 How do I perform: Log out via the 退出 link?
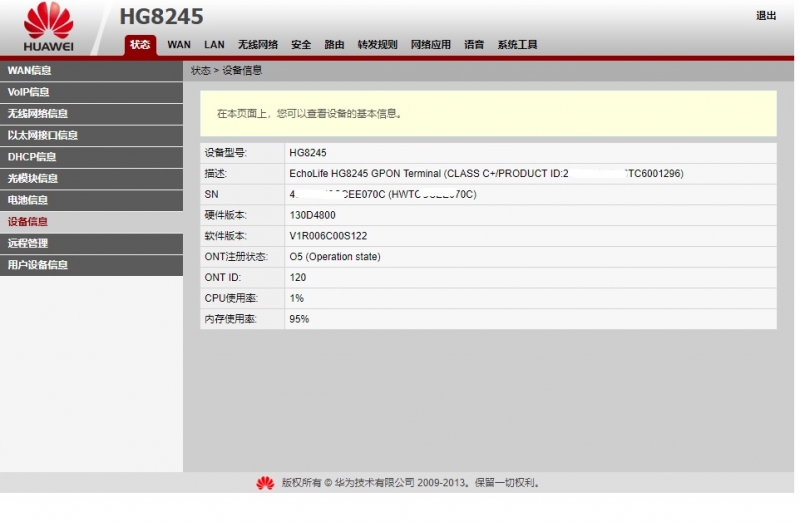tap(766, 16)
